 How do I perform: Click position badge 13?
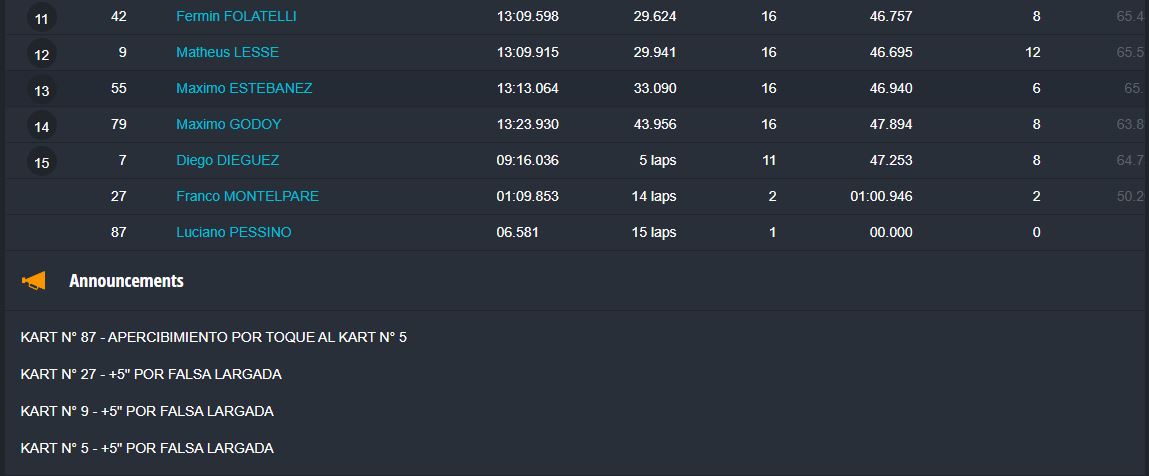42,91
